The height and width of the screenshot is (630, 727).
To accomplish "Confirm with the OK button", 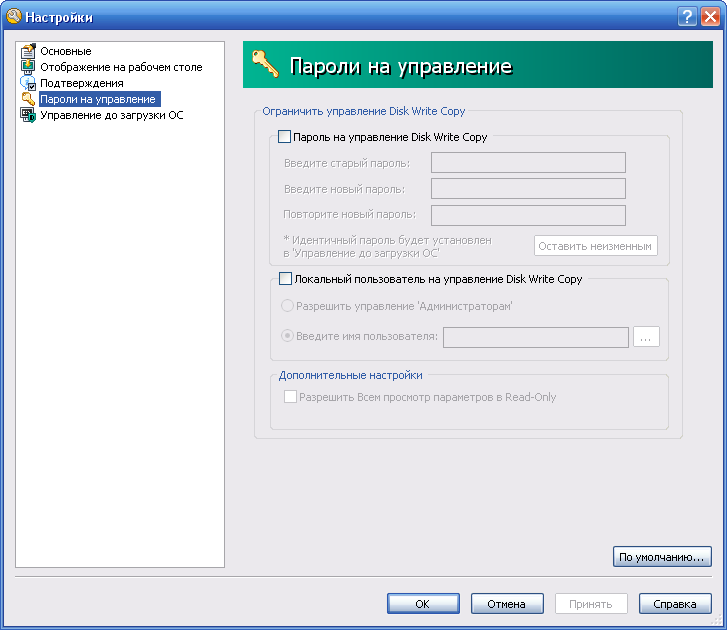I will click(x=423, y=604).
